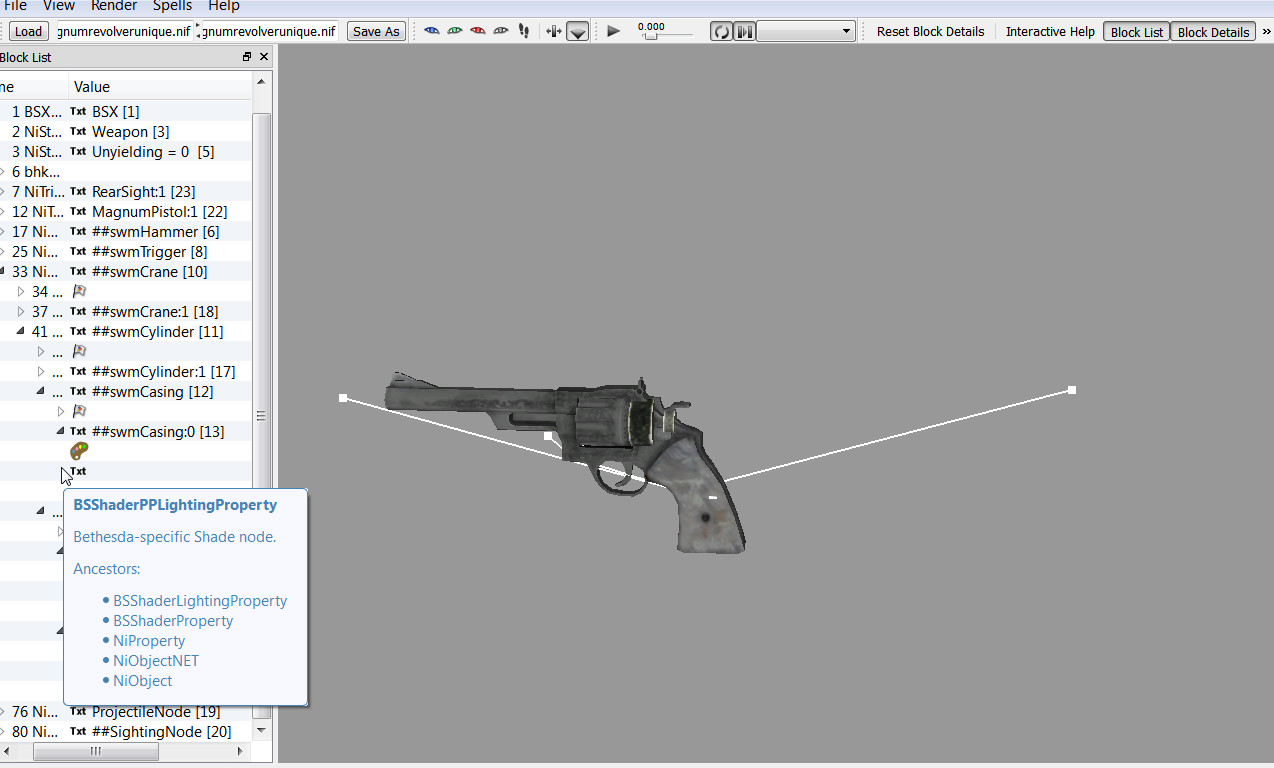1274x768 pixels.
Task: Click the flip horizontal arrows icon
Action: (x=554, y=31)
